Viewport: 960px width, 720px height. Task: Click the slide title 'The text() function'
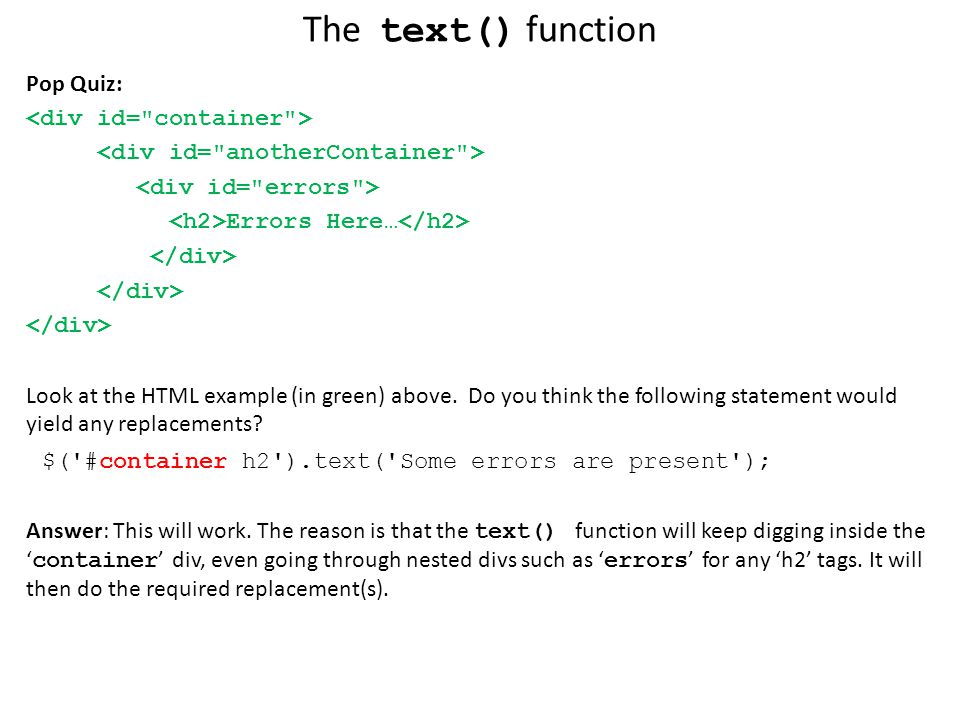(x=479, y=30)
